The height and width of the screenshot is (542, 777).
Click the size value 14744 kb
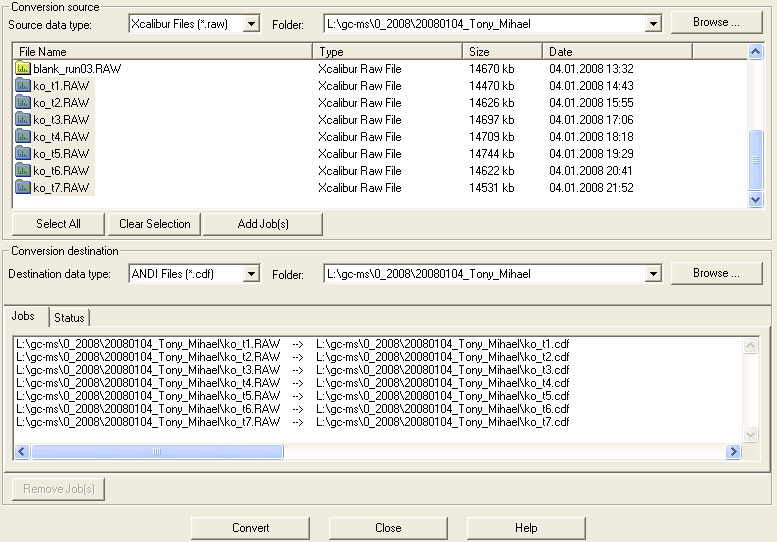(492, 154)
